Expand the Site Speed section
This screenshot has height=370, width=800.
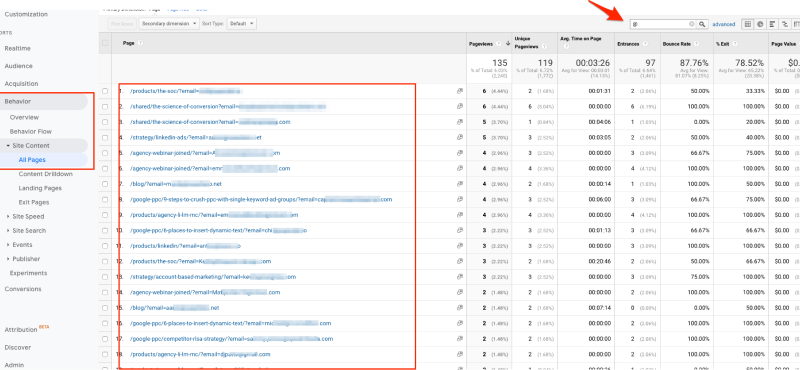8,216
